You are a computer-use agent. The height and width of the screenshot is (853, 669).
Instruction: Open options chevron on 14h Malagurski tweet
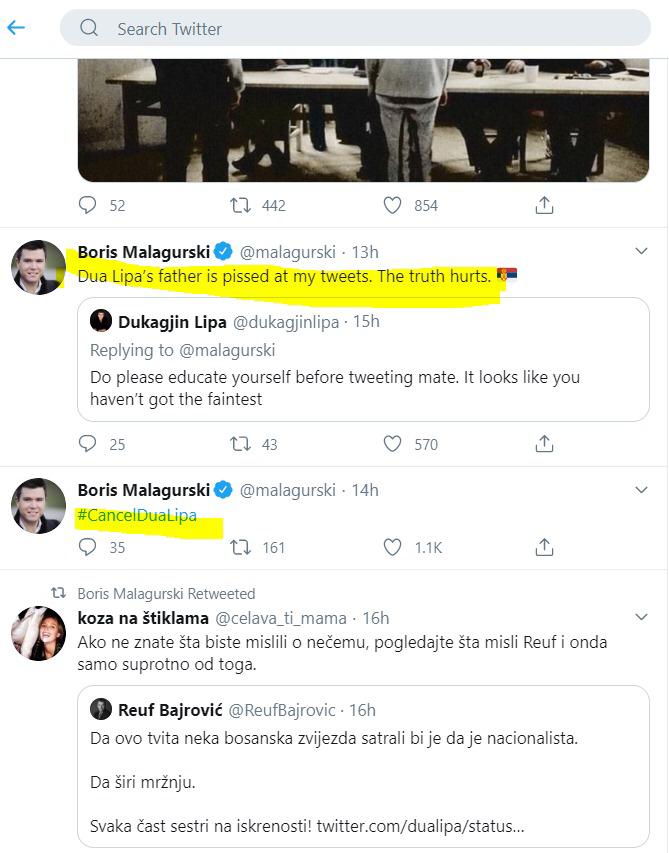click(641, 490)
